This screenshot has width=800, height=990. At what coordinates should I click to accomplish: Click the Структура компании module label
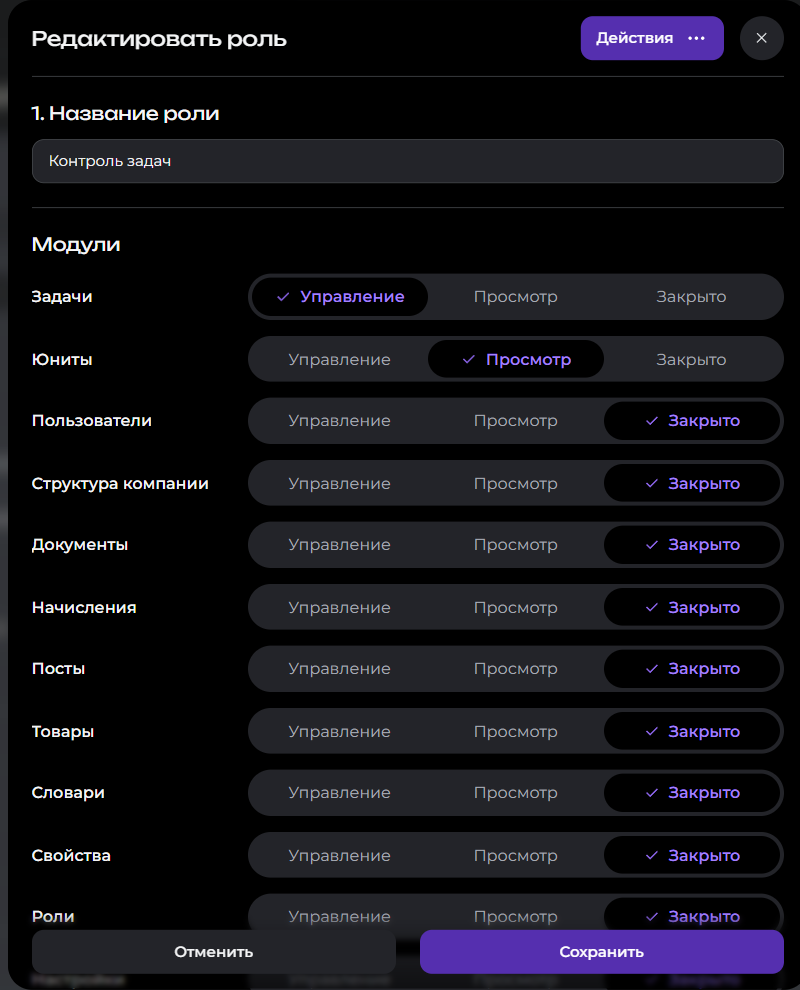click(120, 484)
